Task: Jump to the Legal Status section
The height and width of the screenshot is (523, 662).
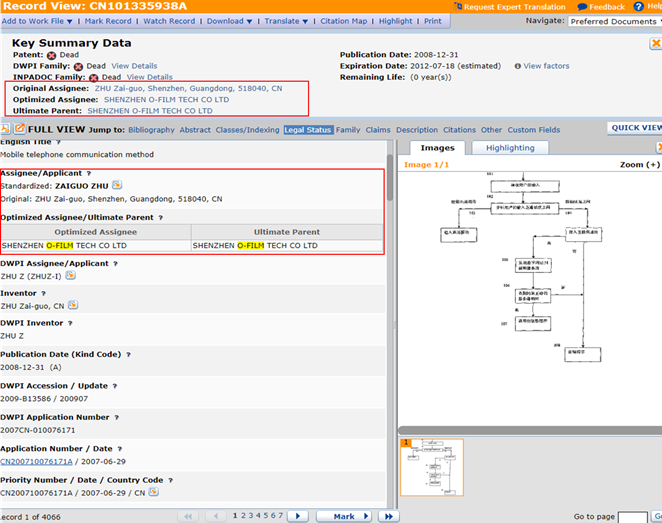Action: [308, 130]
